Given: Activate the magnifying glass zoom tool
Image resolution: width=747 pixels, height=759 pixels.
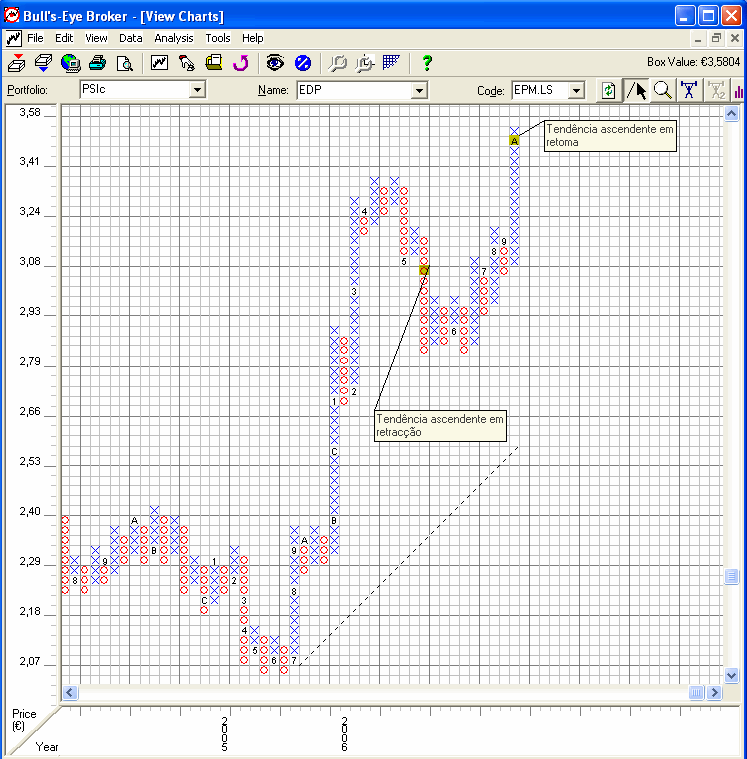Looking at the screenshot, I should point(662,91).
